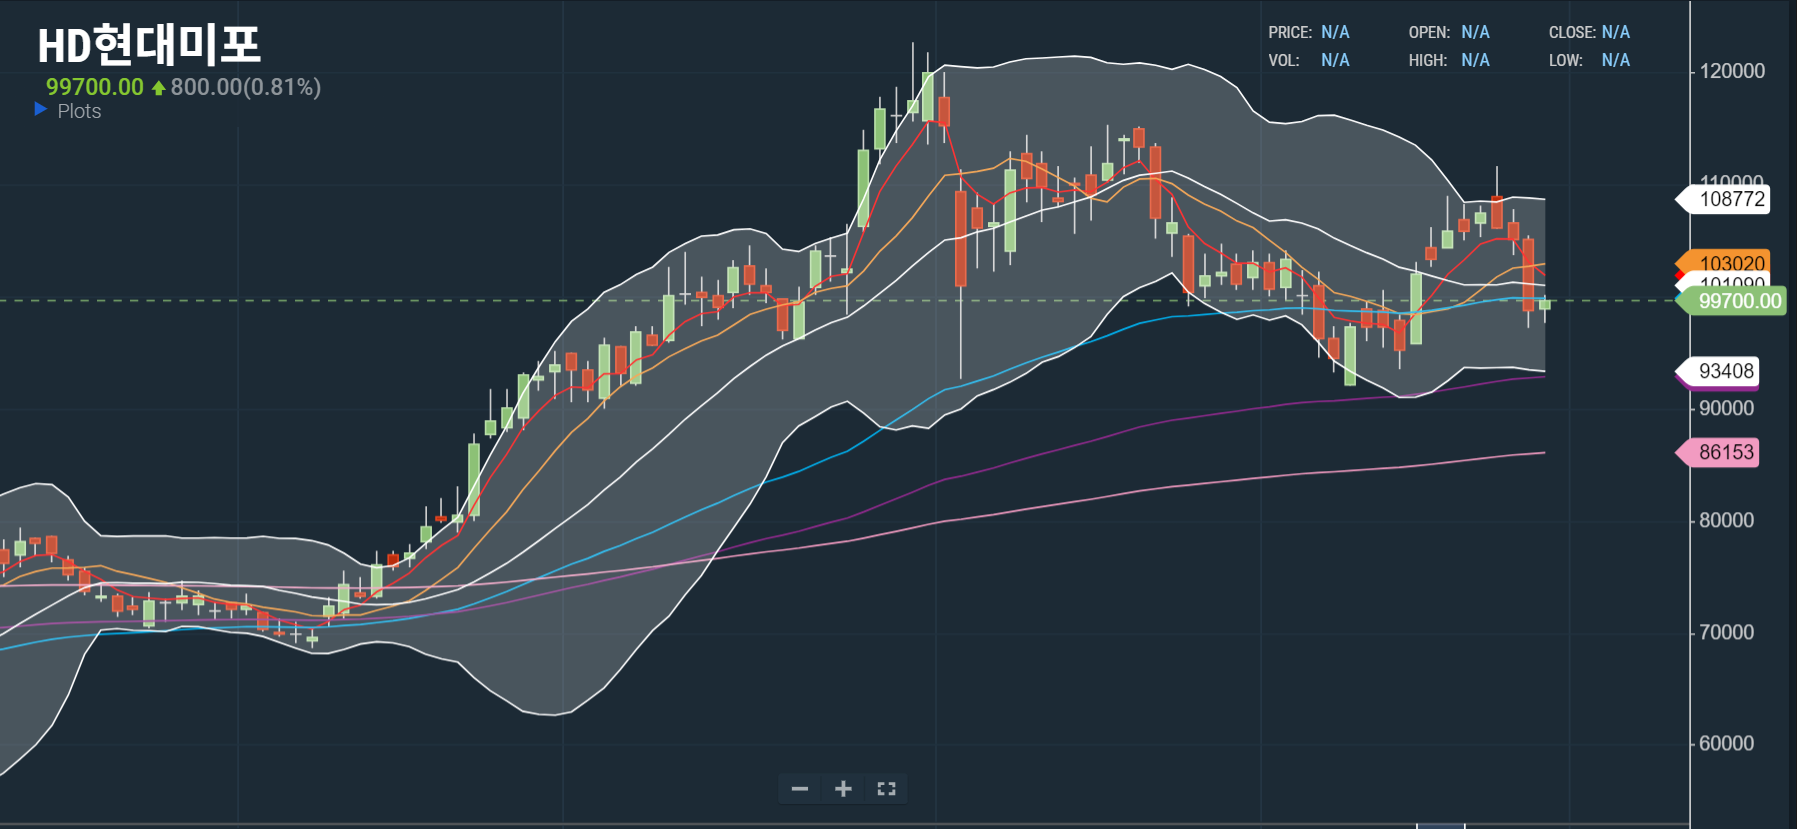The width and height of the screenshot is (1797, 829).
Task: Click the pink 86153 moving average label
Action: coord(1725,452)
